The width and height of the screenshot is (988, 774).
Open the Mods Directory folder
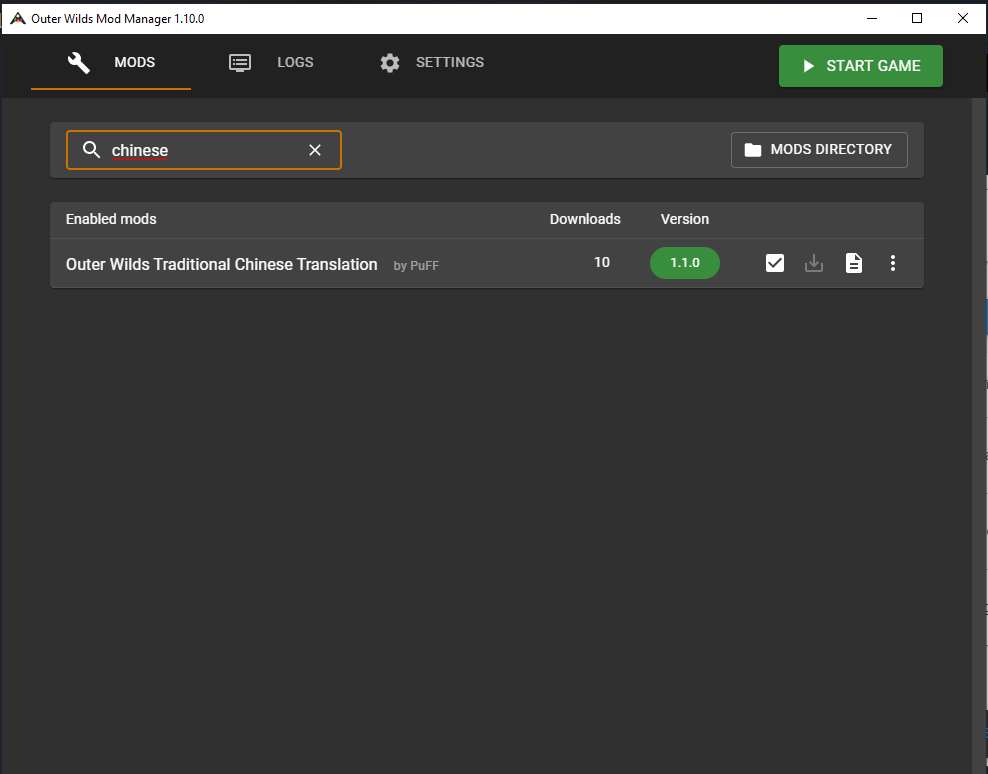[x=819, y=149]
